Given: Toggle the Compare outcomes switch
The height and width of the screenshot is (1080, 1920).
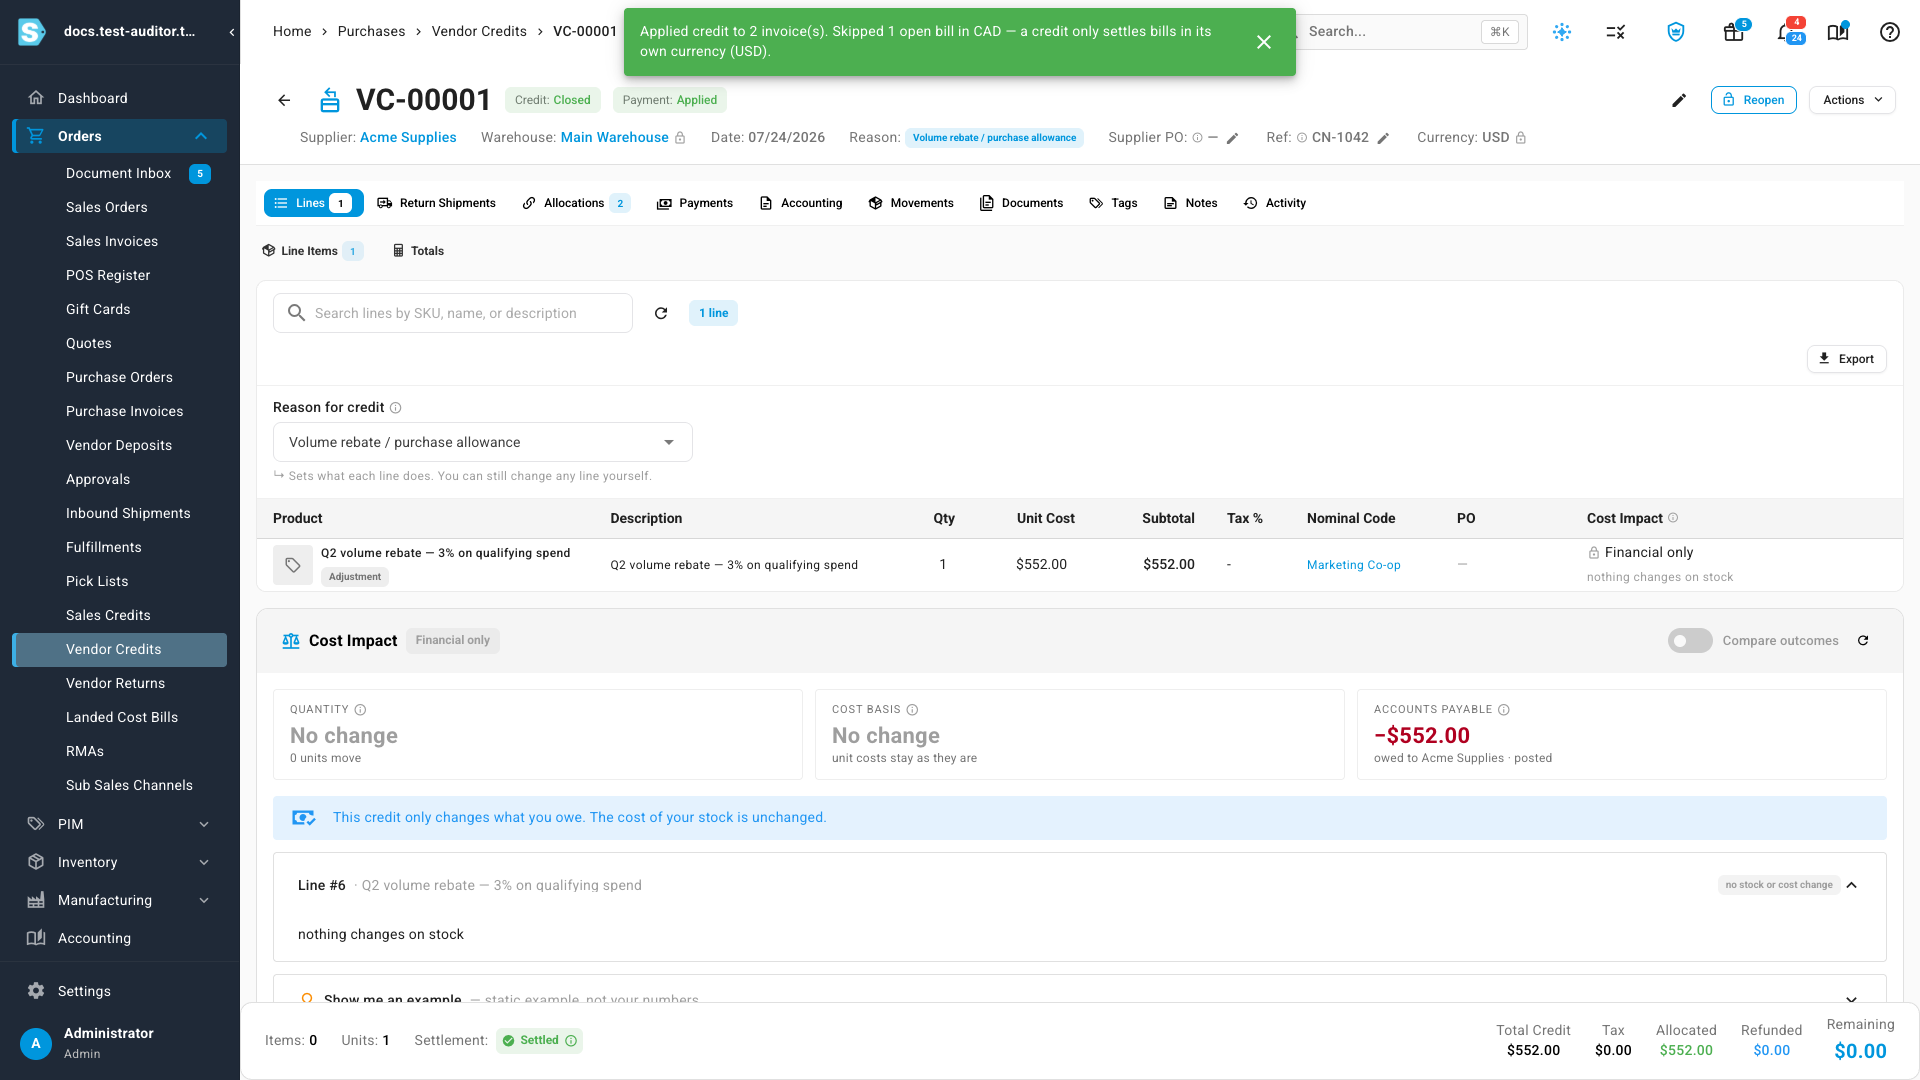Looking at the screenshot, I should point(1690,641).
